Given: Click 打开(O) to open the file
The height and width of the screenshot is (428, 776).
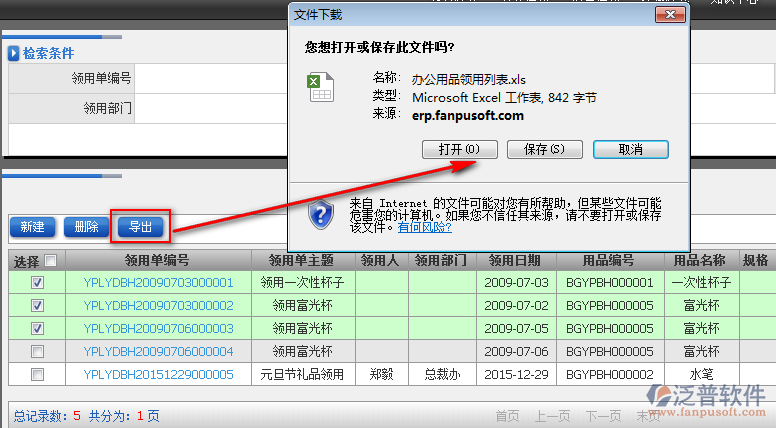Looking at the screenshot, I should (x=459, y=149).
